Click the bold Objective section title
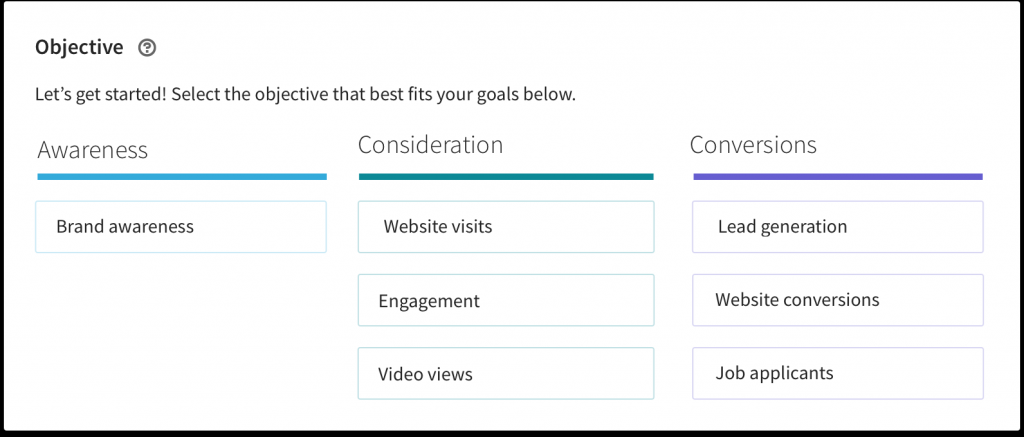 coord(79,47)
